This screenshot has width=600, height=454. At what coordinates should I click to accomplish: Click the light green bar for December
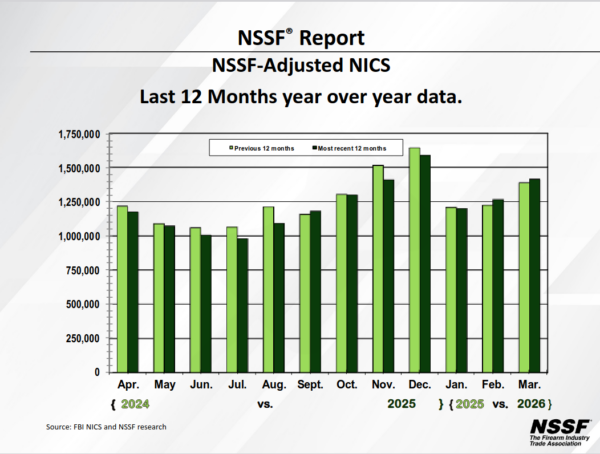point(414,260)
